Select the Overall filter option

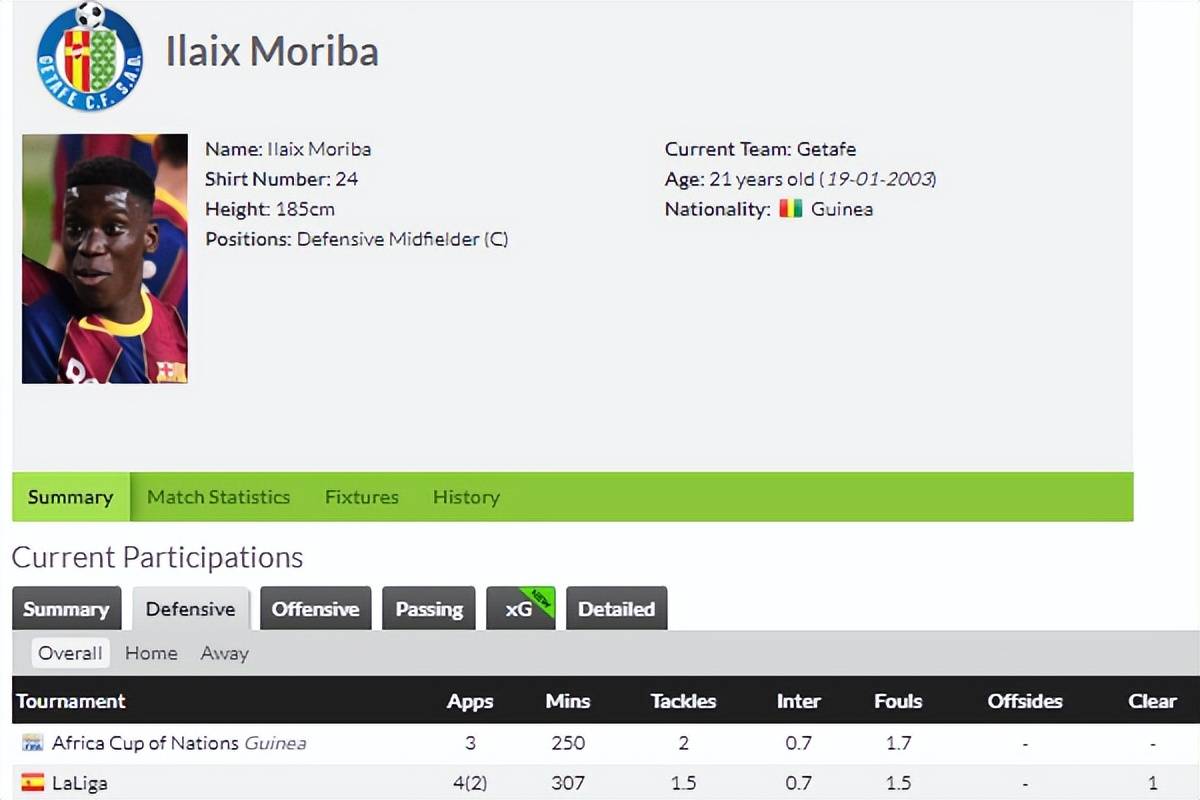[x=70, y=653]
